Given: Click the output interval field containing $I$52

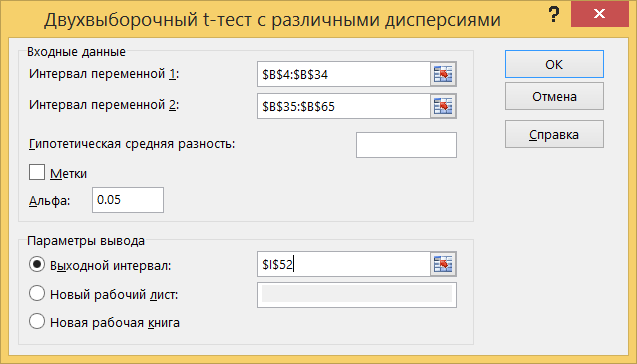Looking at the screenshot, I should pos(344,264).
